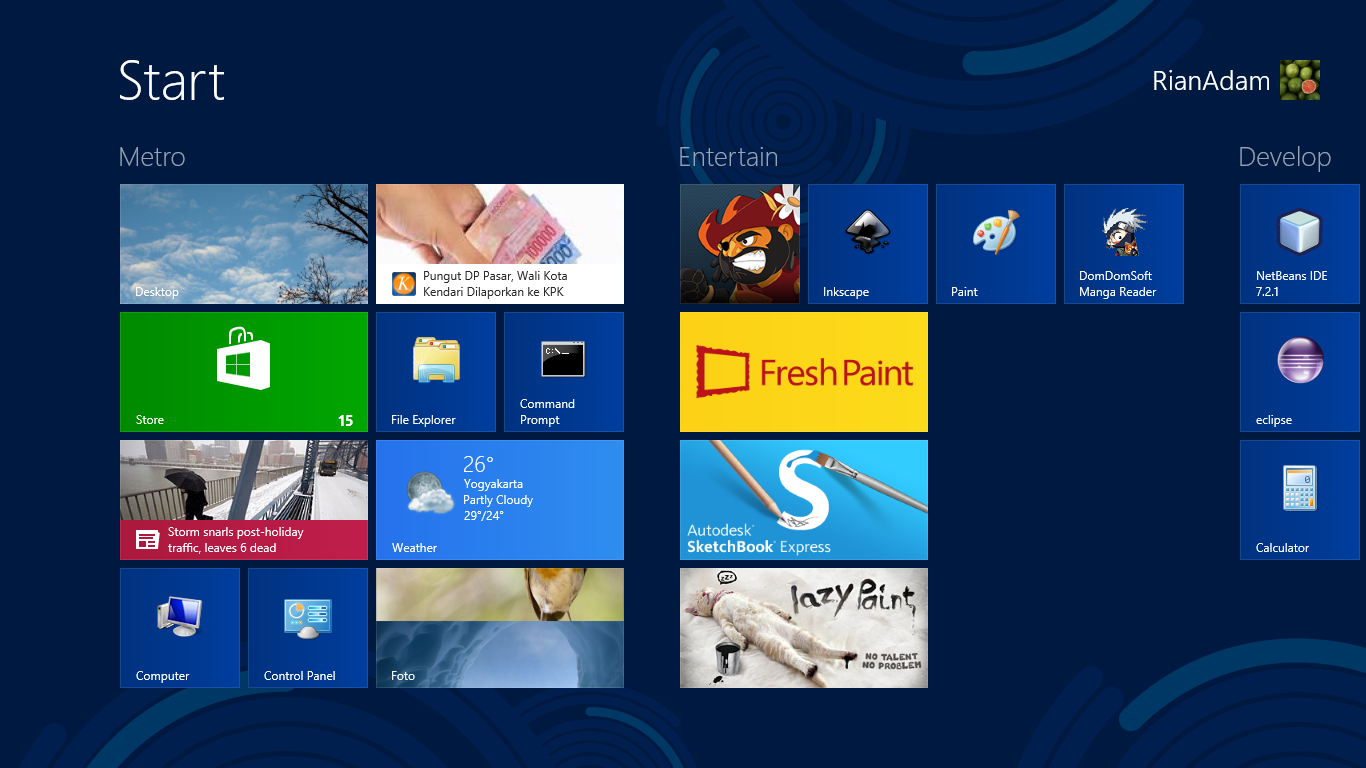Open Computer tile
Image resolution: width=1366 pixels, height=768 pixels.
coord(180,628)
